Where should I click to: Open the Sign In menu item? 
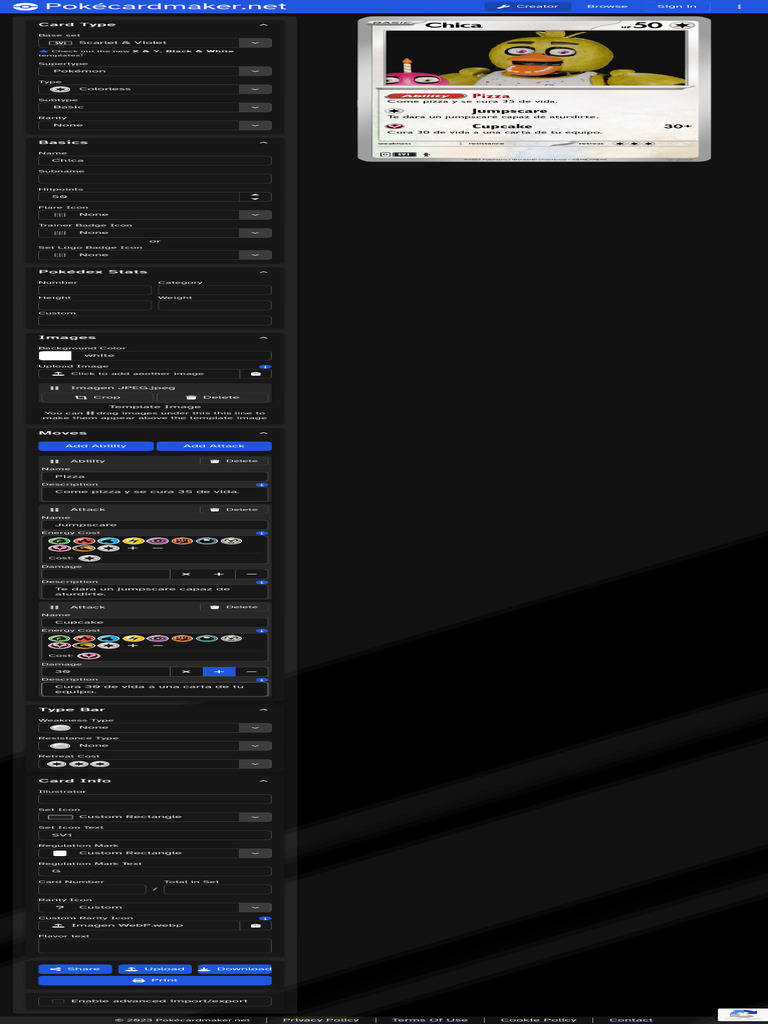point(677,7)
